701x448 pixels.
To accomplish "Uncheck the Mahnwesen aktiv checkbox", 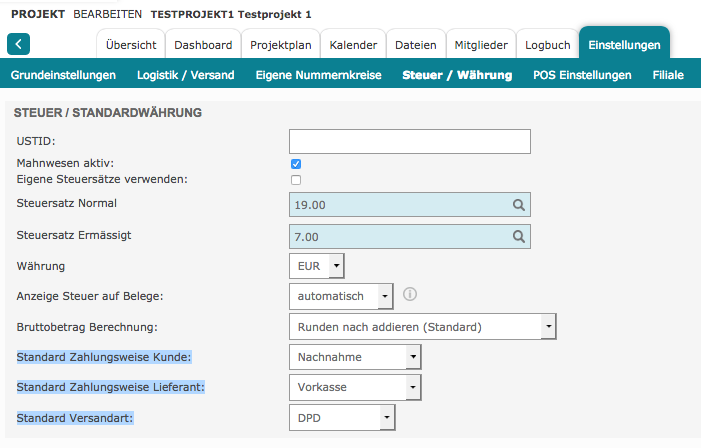I will pos(295,164).
